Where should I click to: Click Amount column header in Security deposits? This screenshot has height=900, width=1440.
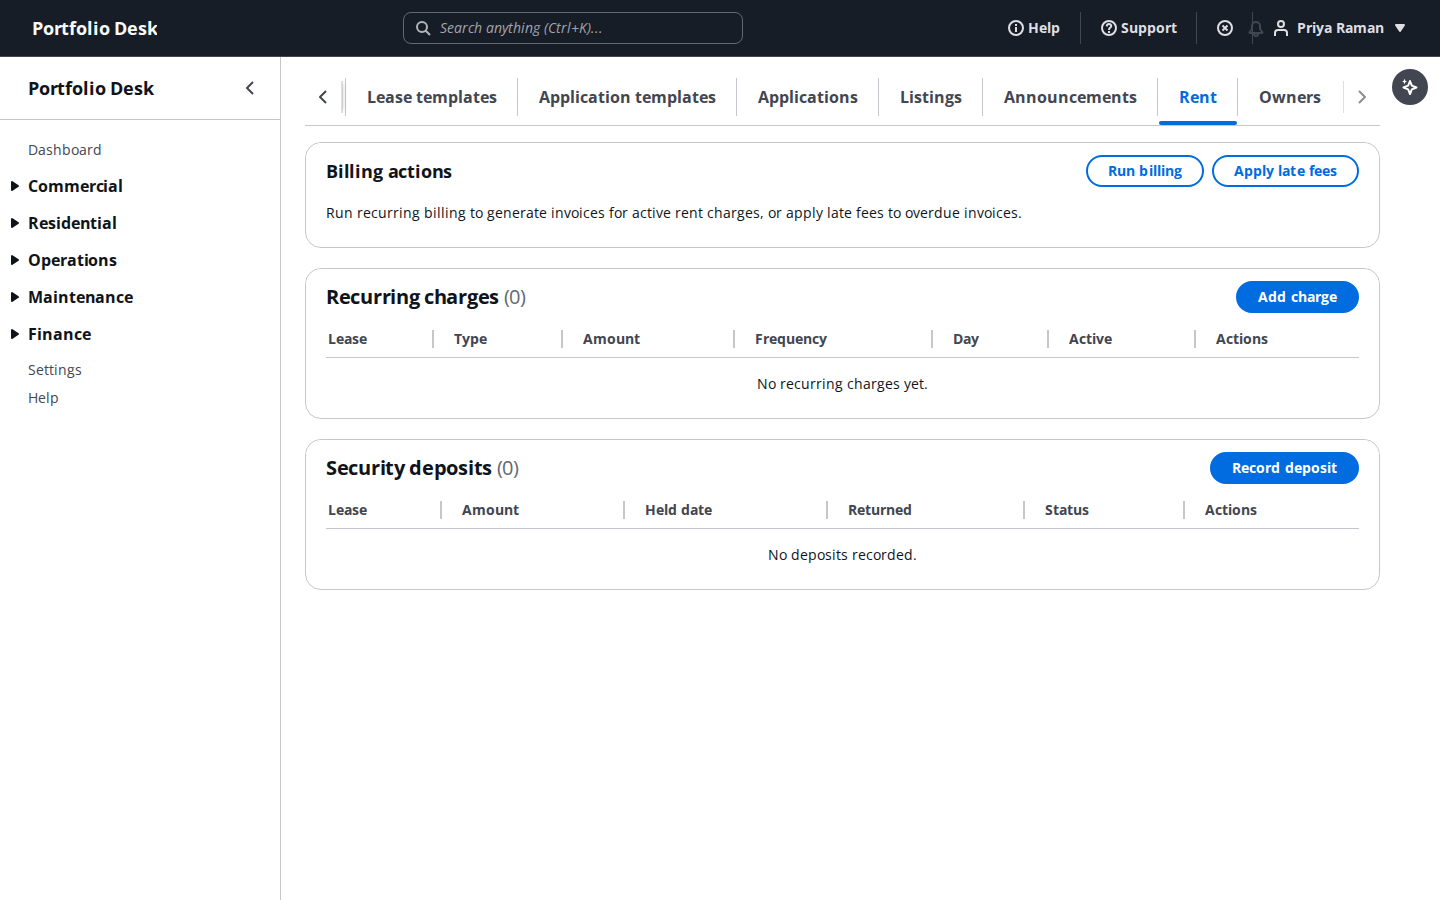click(490, 510)
